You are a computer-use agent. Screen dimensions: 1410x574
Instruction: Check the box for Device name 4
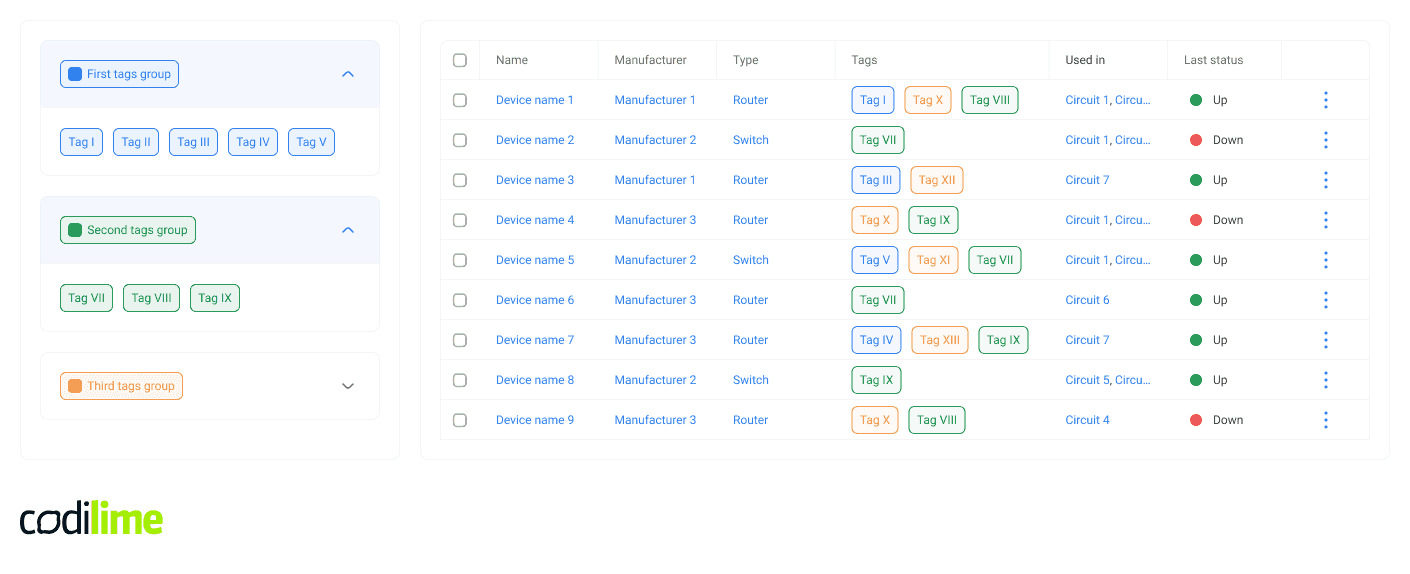click(x=460, y=220)
